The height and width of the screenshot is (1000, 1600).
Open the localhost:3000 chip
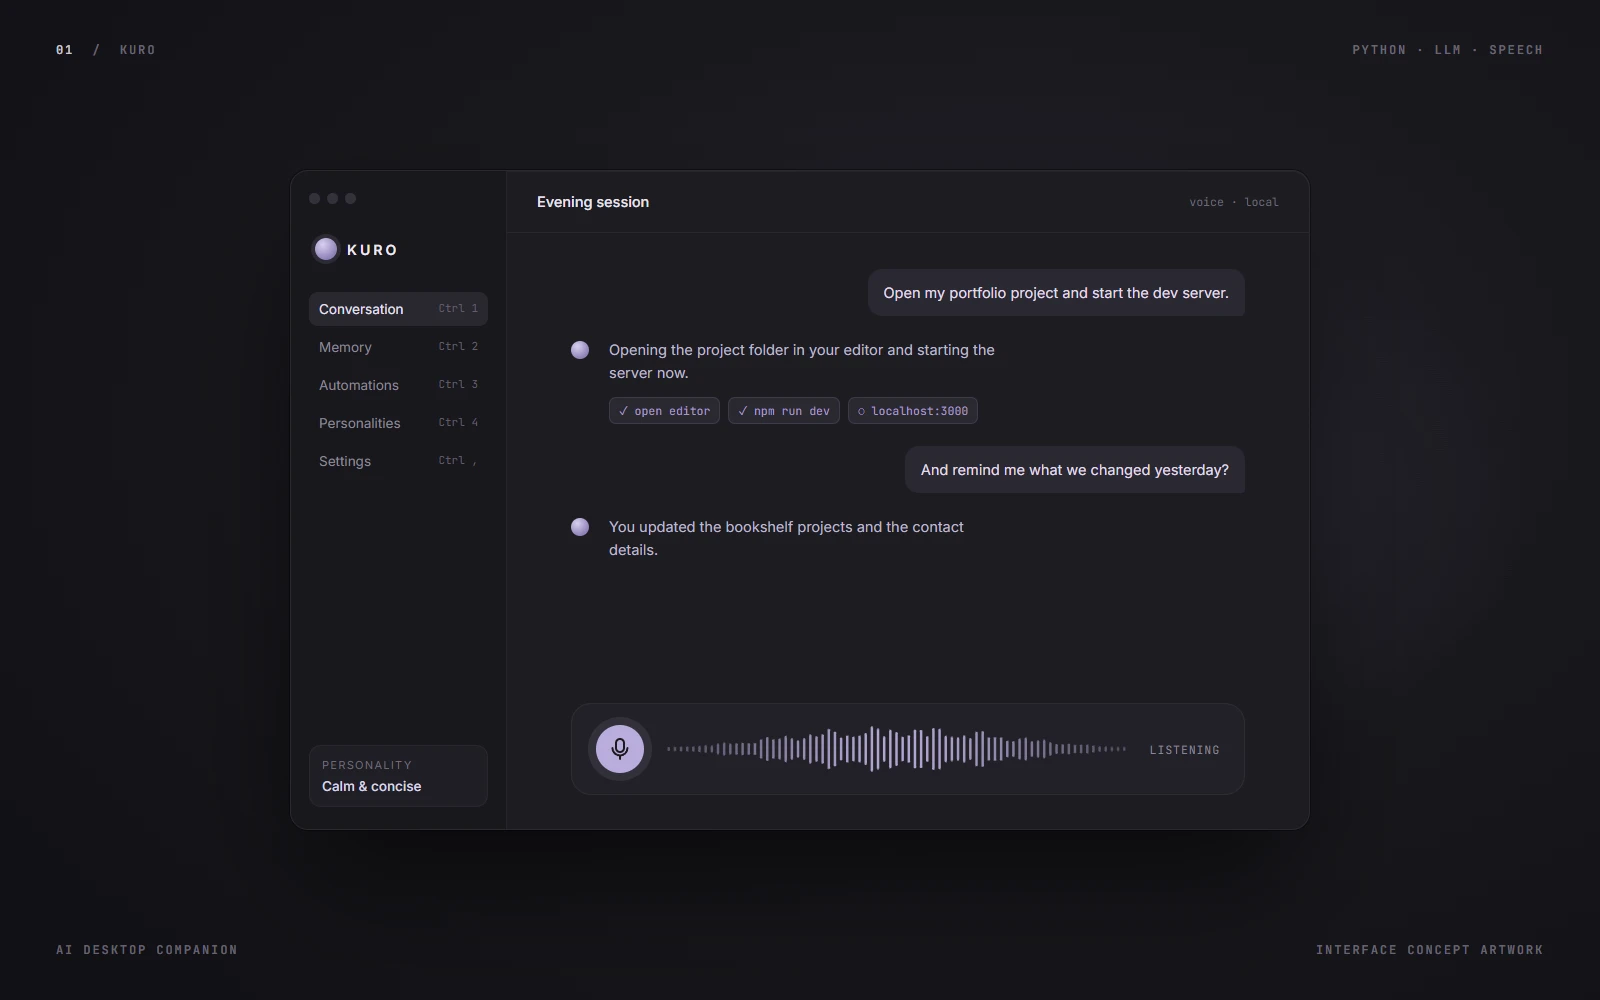pyautogui.click(x=913, y=411)
